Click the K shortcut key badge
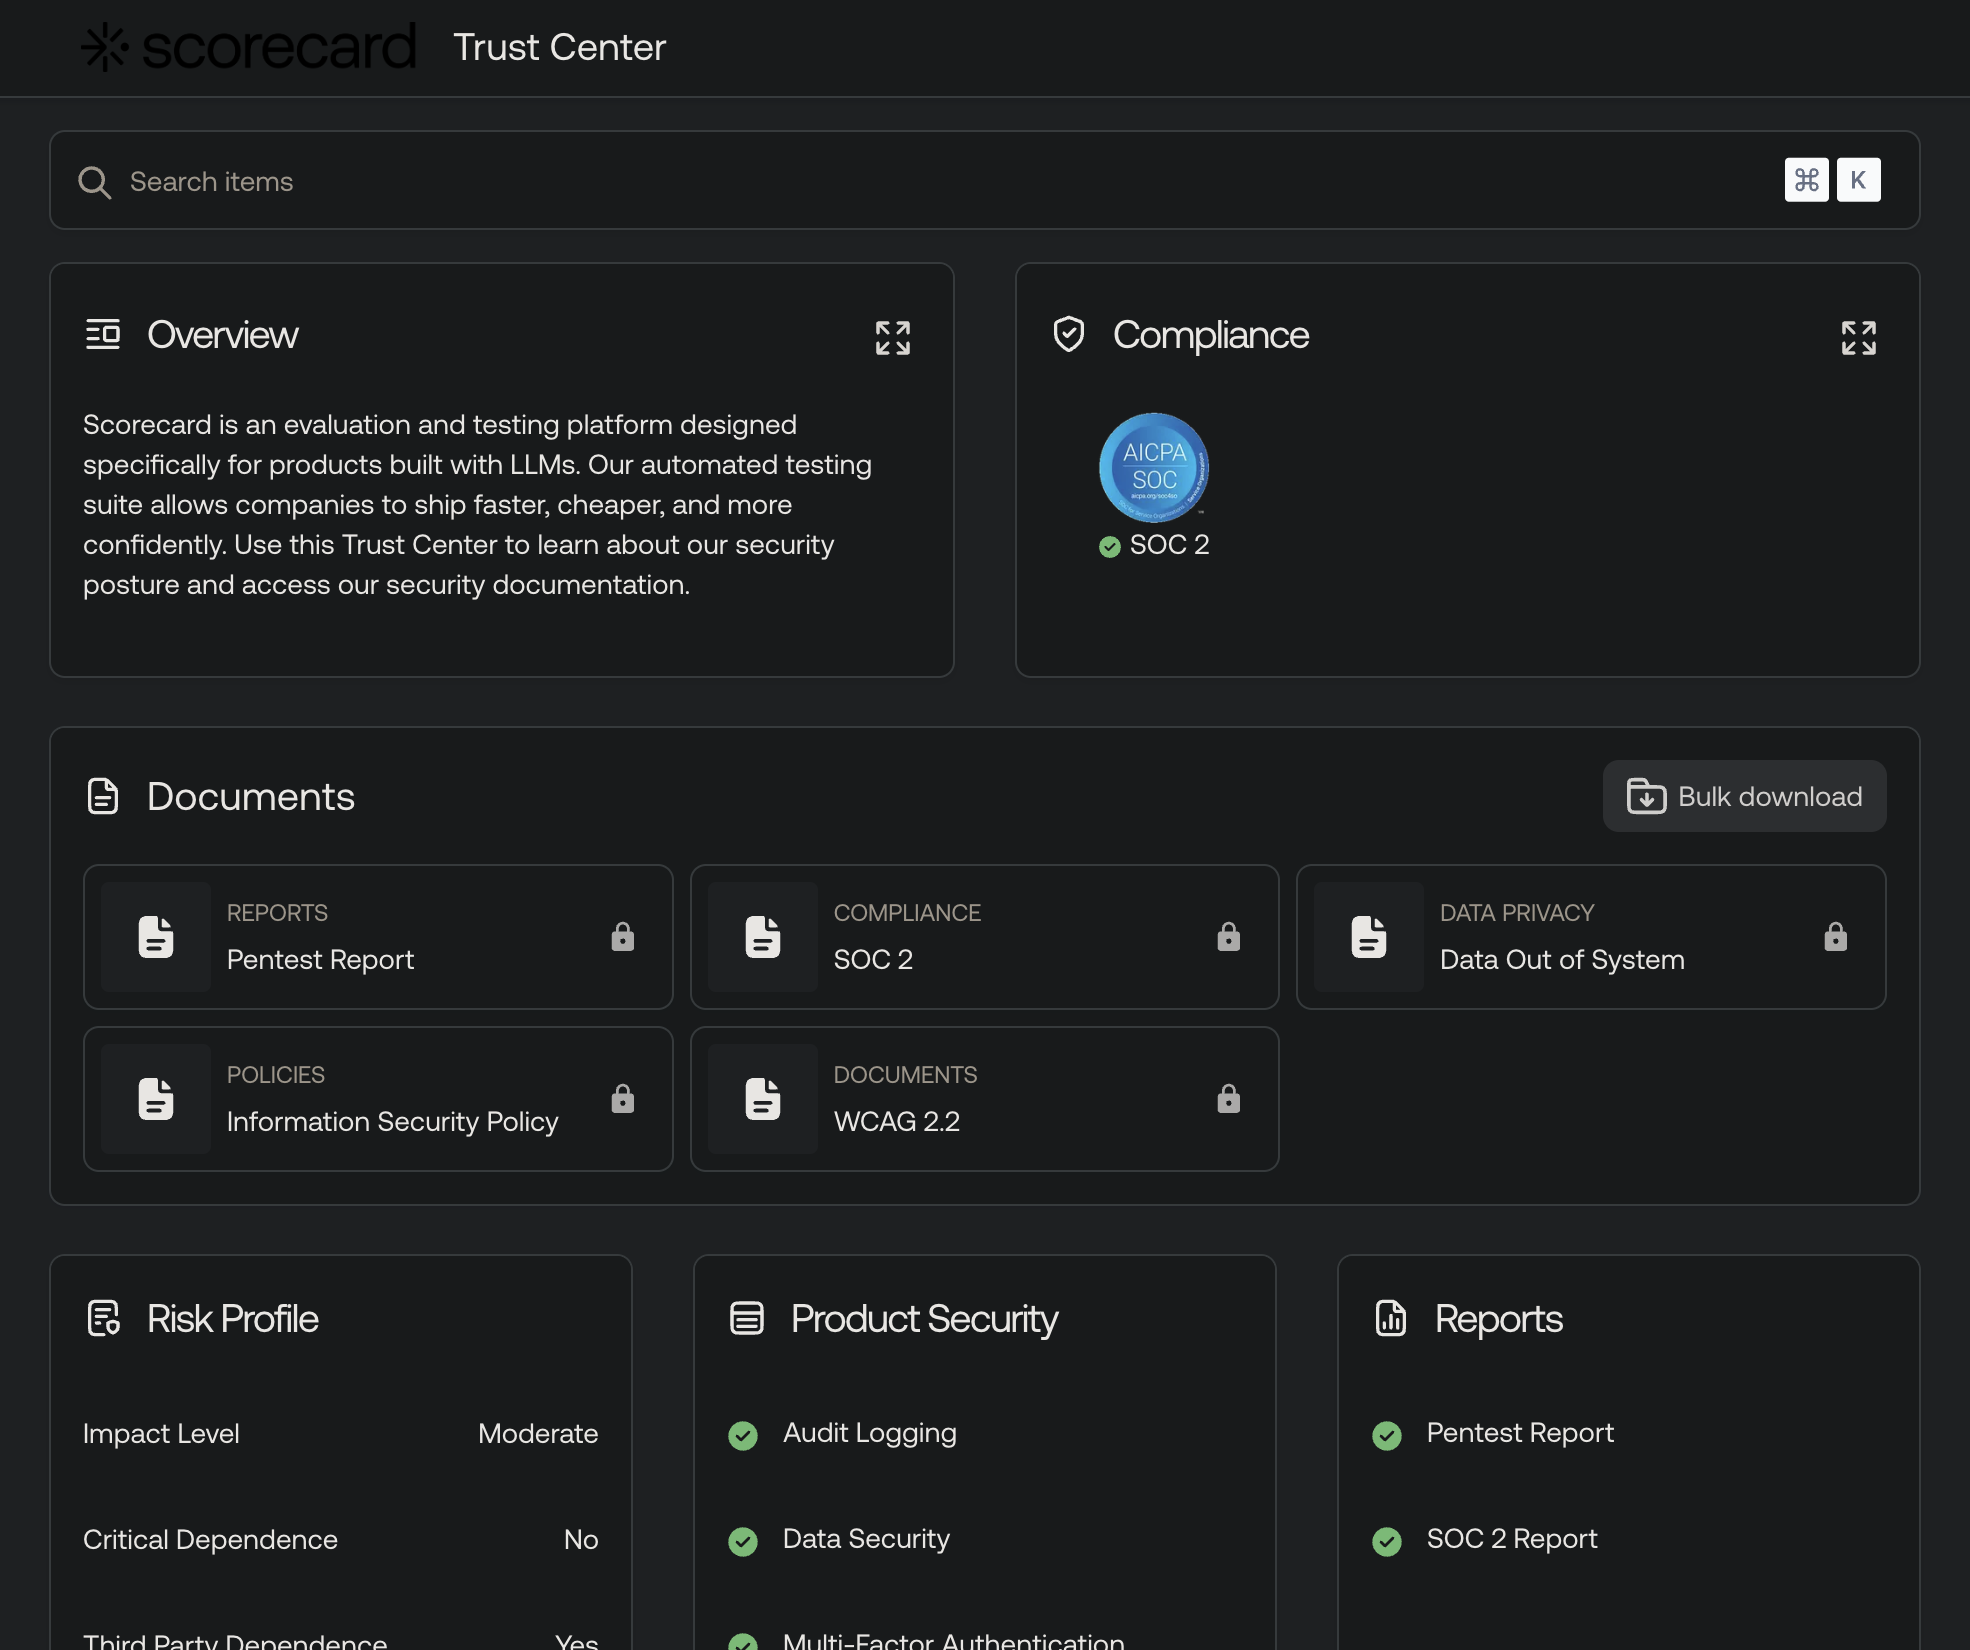Image resolution: width=1970 pixels, height=1650 pixels. pyautogui.click(x=1858, y=180)
